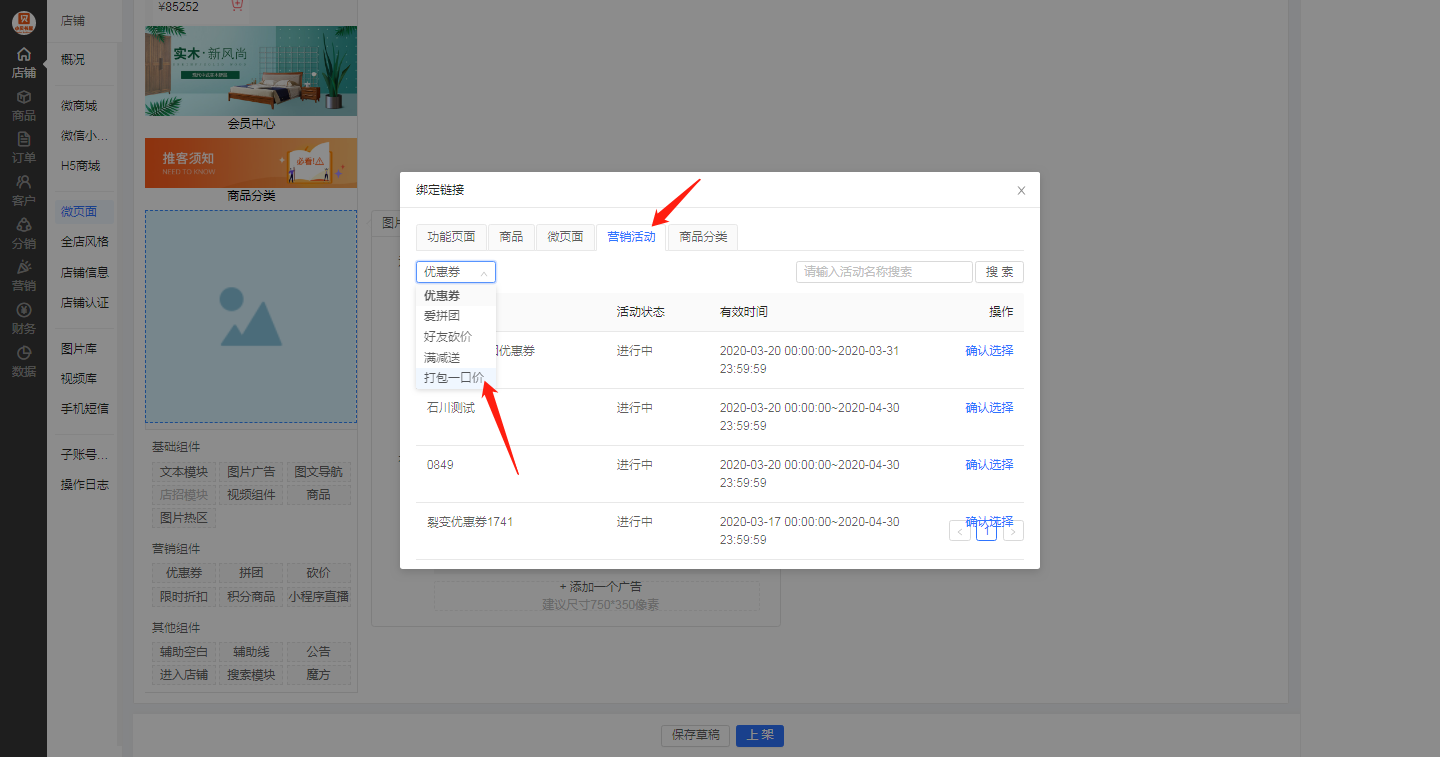Select 爱拼团 from the dropdown list
This screenshot has width=1440, height=757.
[x=444, y=315]
